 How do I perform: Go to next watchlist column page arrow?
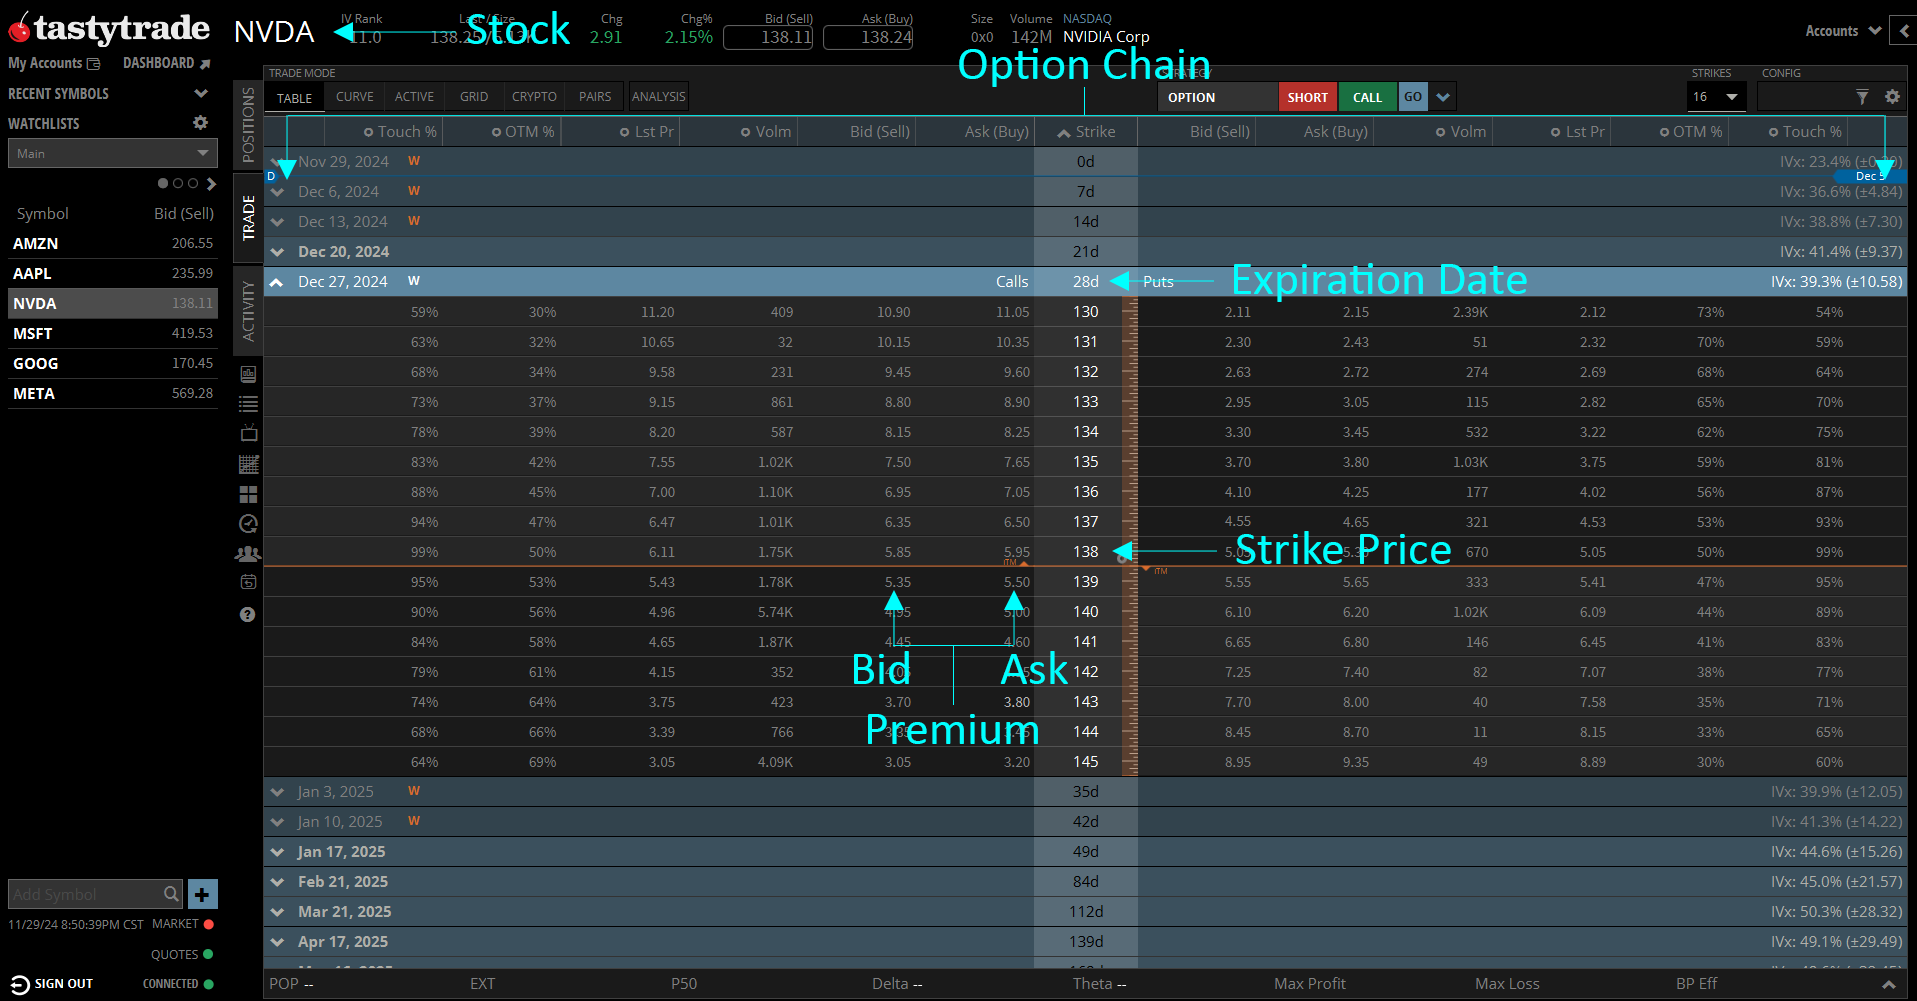point(211,184)
